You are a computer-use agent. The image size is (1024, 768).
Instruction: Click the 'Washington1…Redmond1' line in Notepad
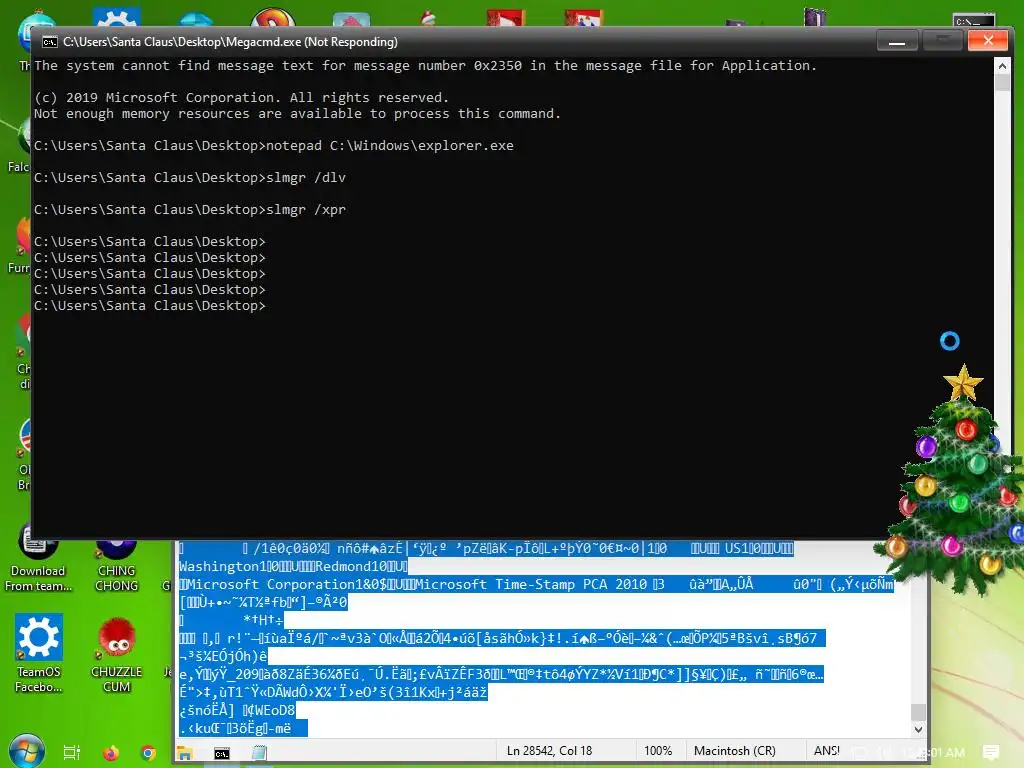tap(293, 566)
